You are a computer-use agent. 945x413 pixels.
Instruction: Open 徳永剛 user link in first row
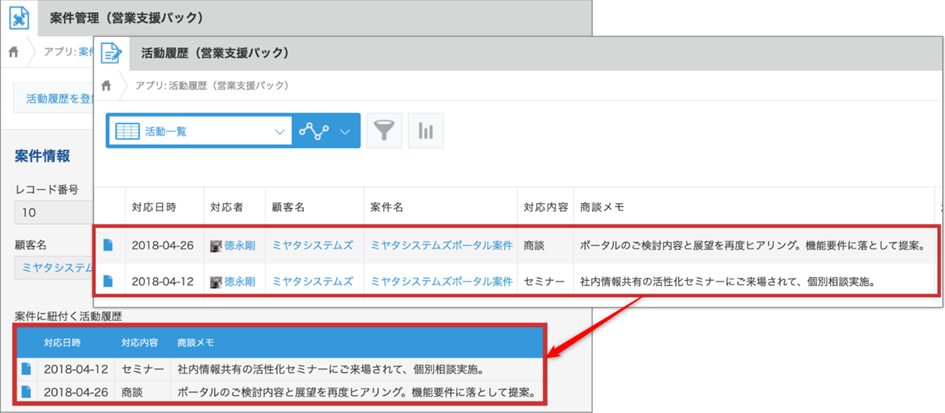(238, 245)
